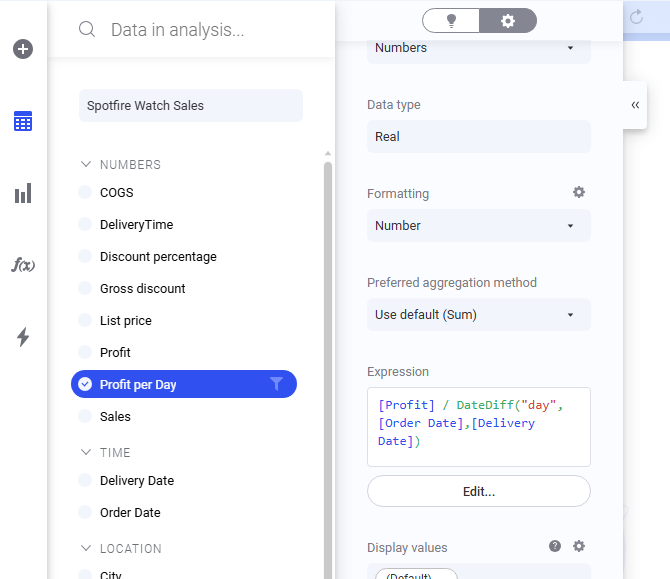Viewport: 670px width, 579px height.
Task: Select the Discount percentage column checkbox
Action: click(x=85, y=256)
